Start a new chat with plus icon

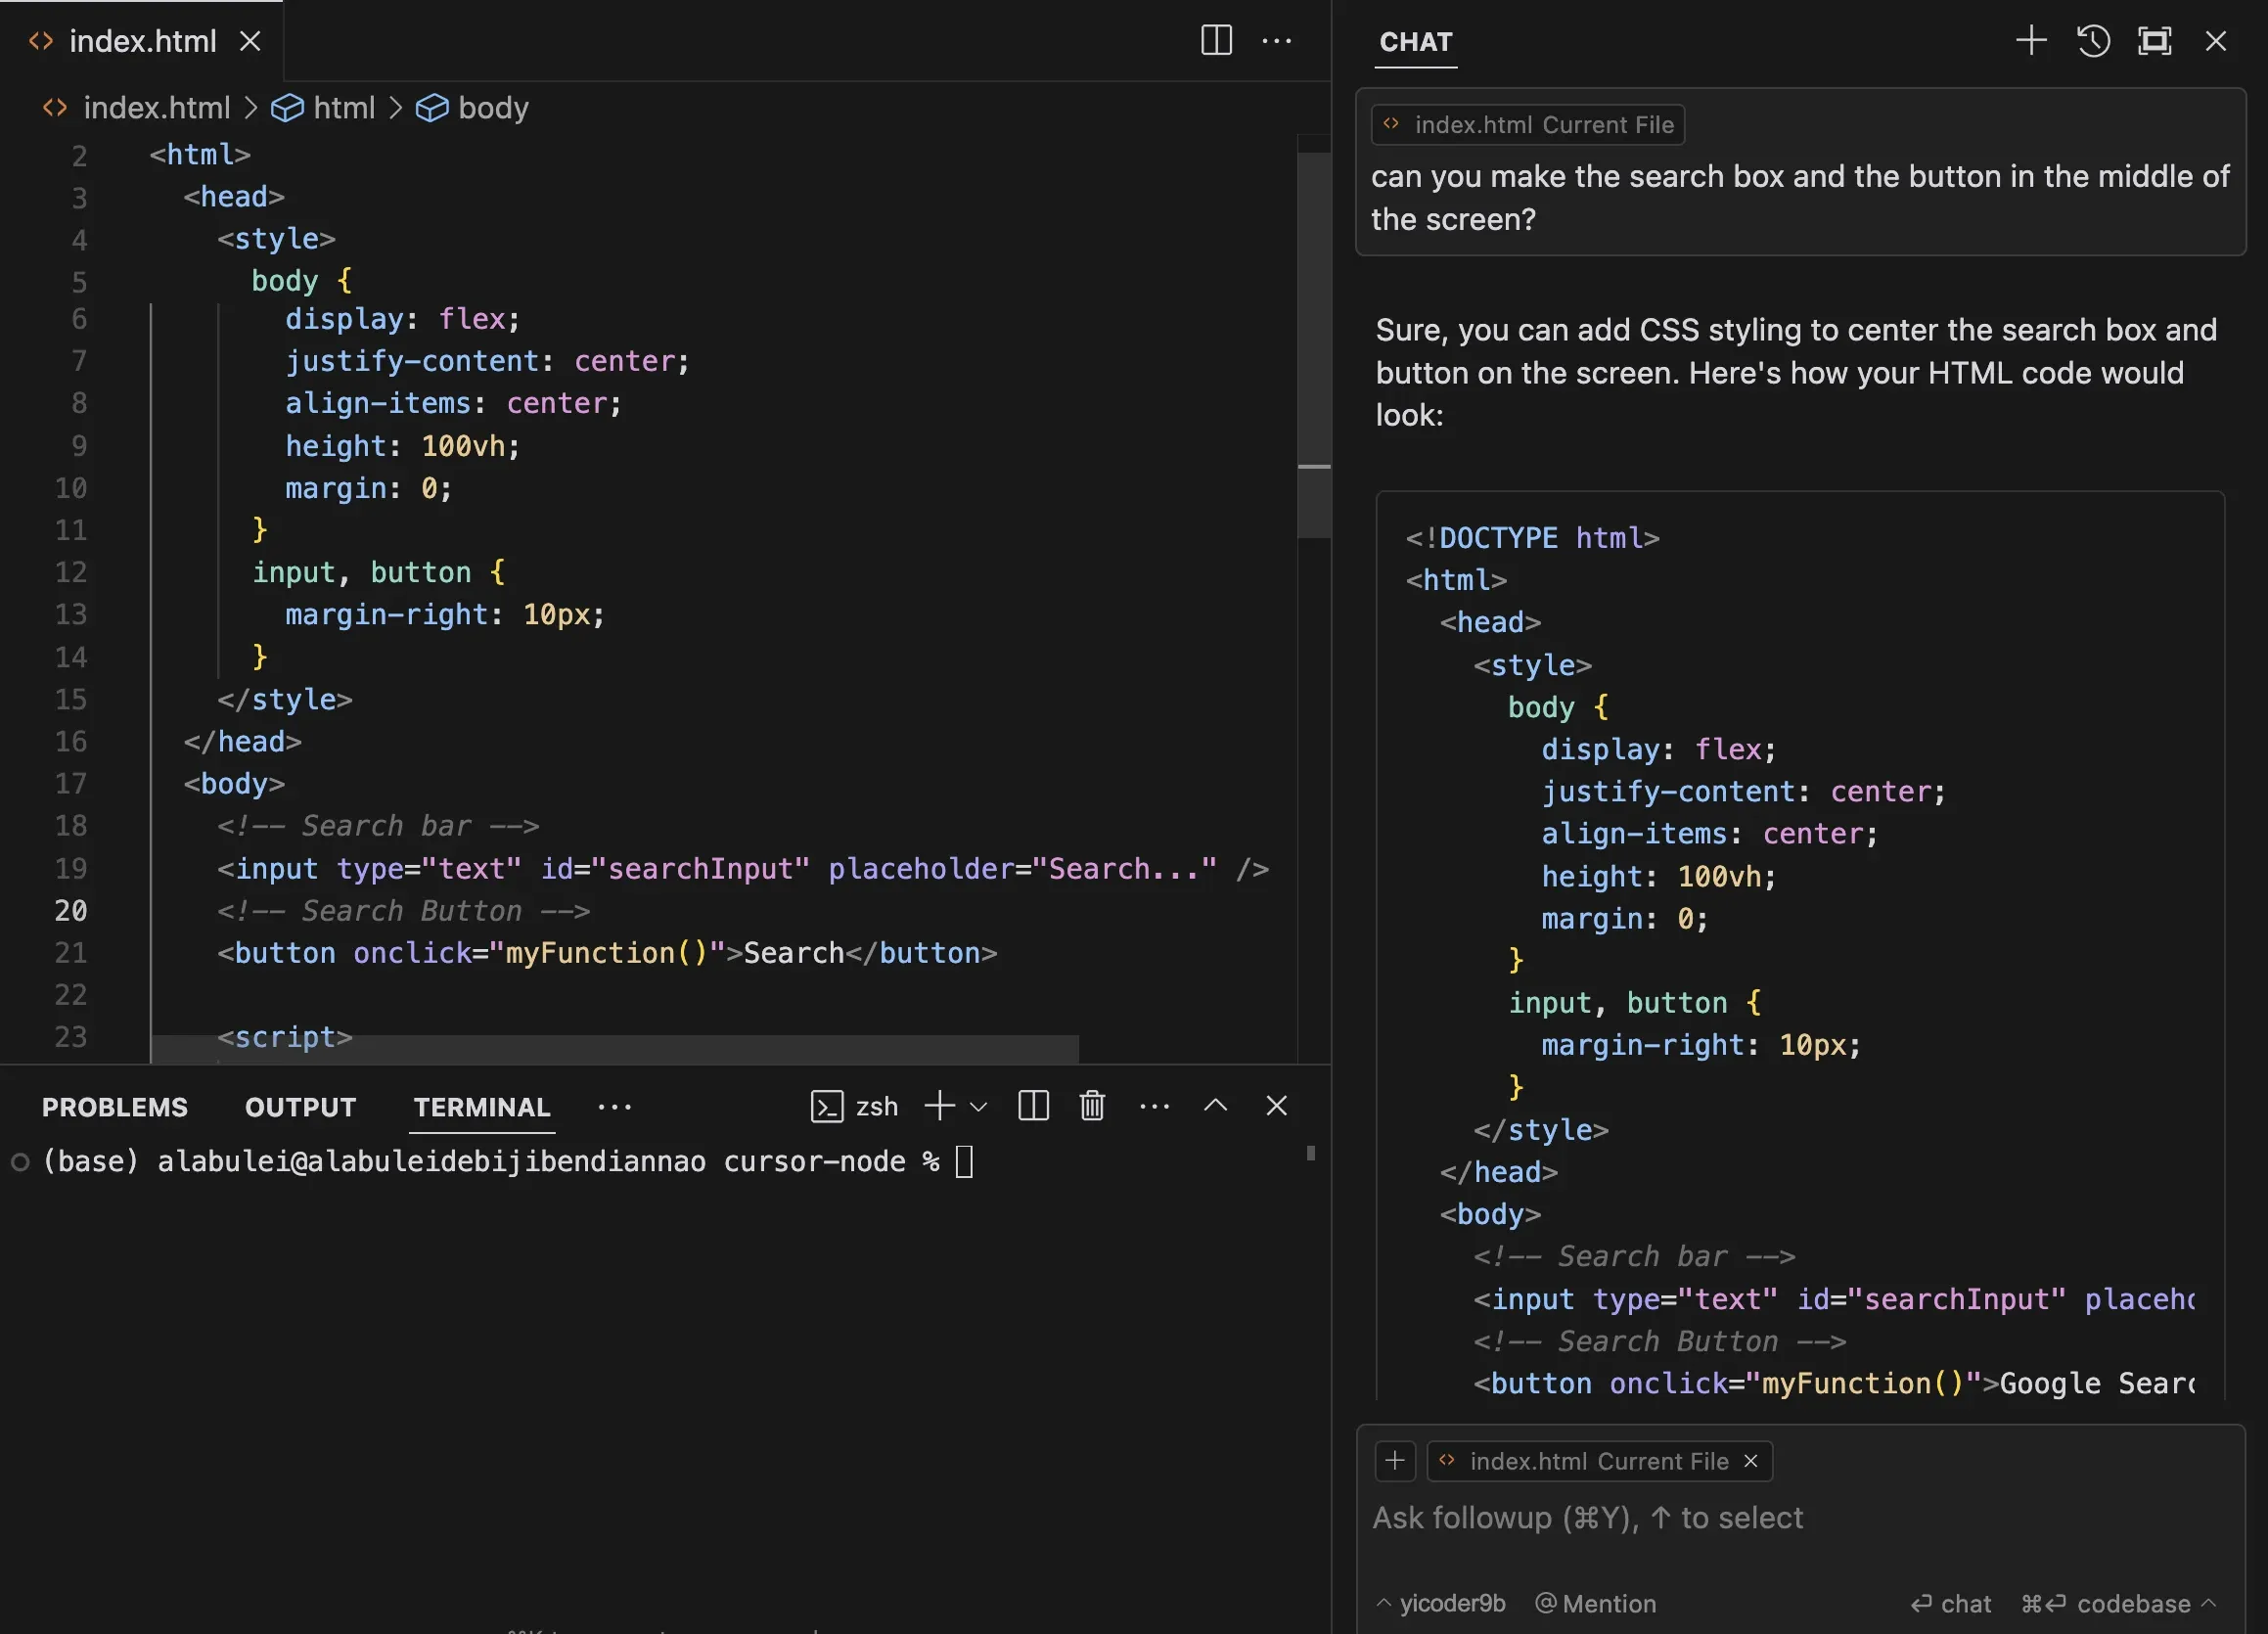pyautogui.click(x=2031, y=41)
